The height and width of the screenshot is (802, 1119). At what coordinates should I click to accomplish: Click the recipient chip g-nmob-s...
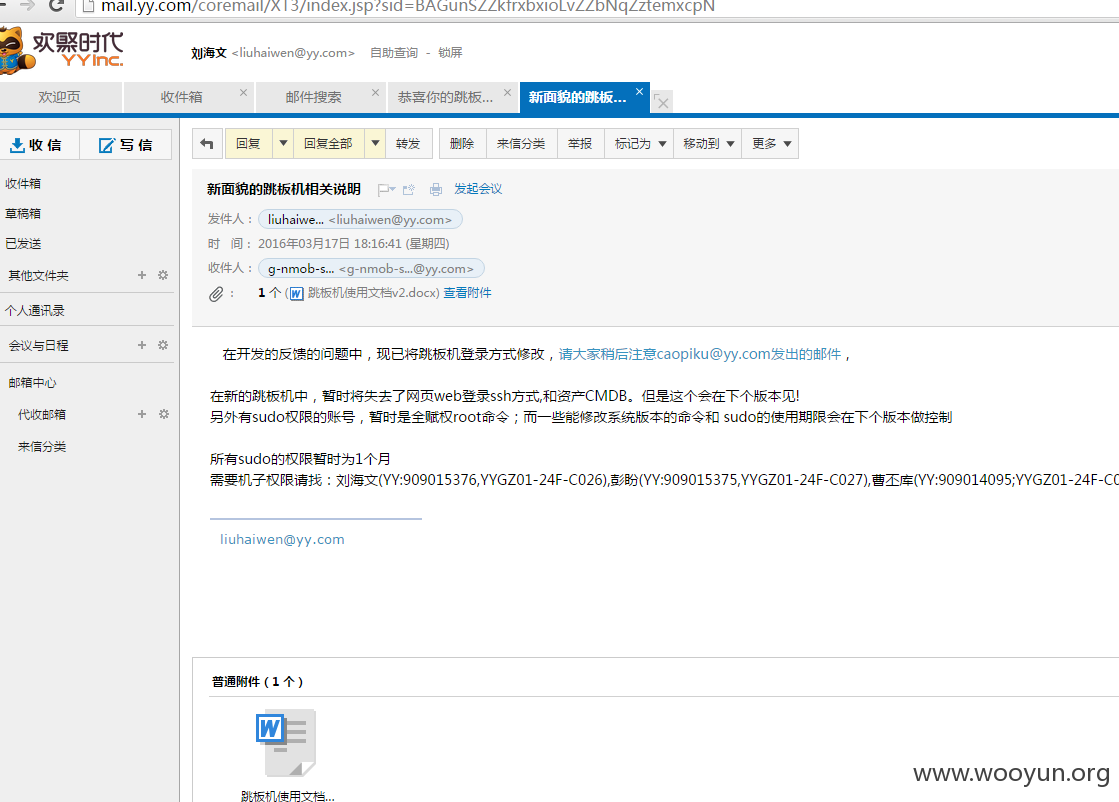point(371,269)
